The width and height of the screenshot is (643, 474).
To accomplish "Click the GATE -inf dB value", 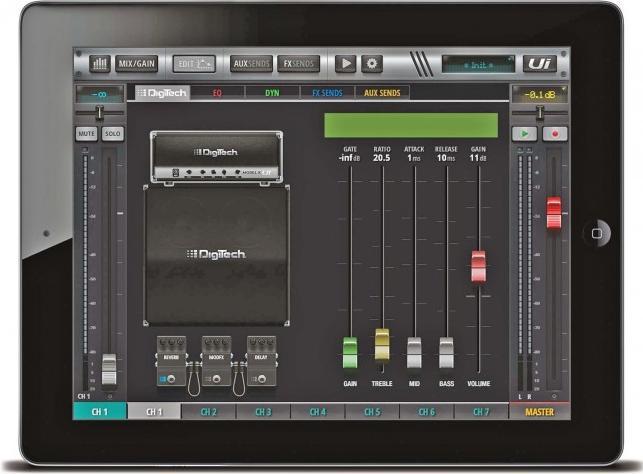I will 350,158.
